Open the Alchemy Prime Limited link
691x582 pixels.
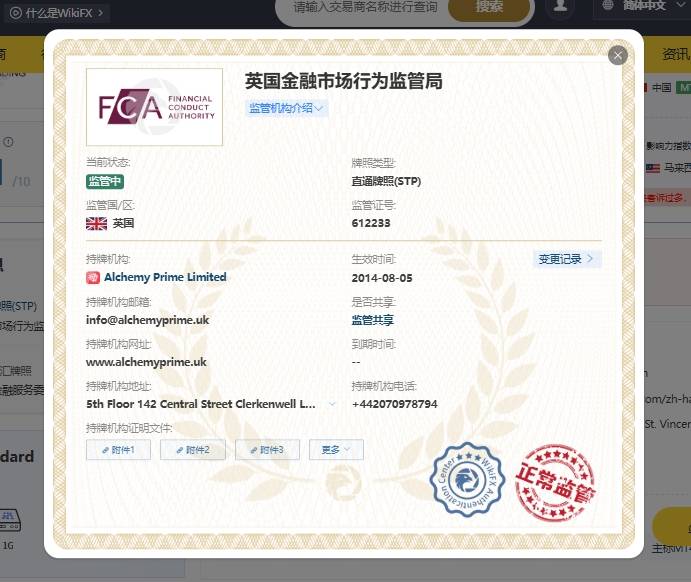tap(165, 277)
